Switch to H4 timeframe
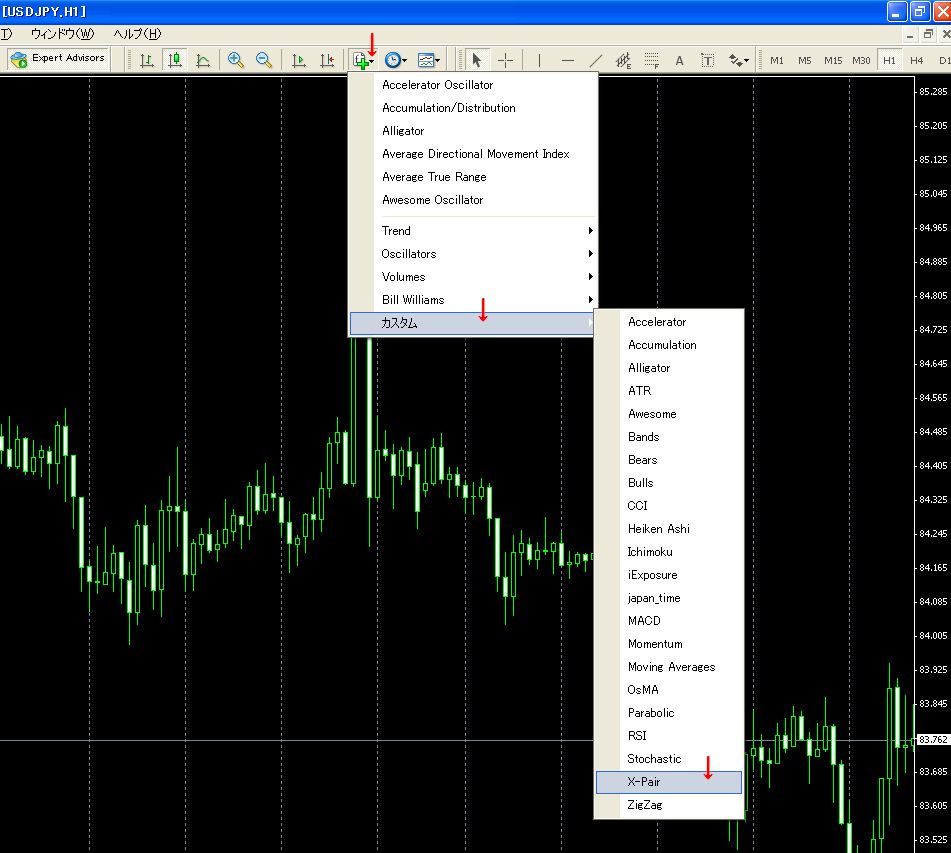951x853 pixels. tap(916, 60)
